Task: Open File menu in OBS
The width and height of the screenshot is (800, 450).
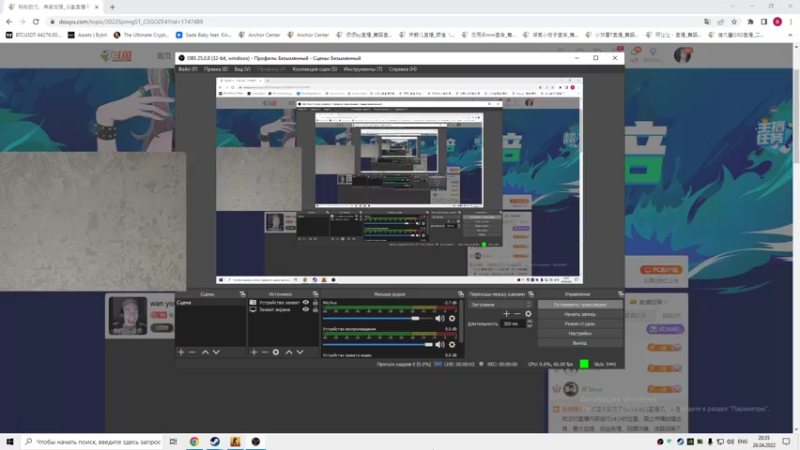Action: [188, 69]
